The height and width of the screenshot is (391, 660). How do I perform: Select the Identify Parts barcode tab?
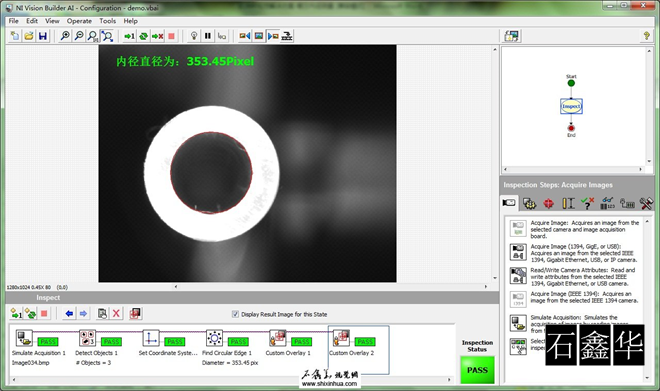point(607,204)
